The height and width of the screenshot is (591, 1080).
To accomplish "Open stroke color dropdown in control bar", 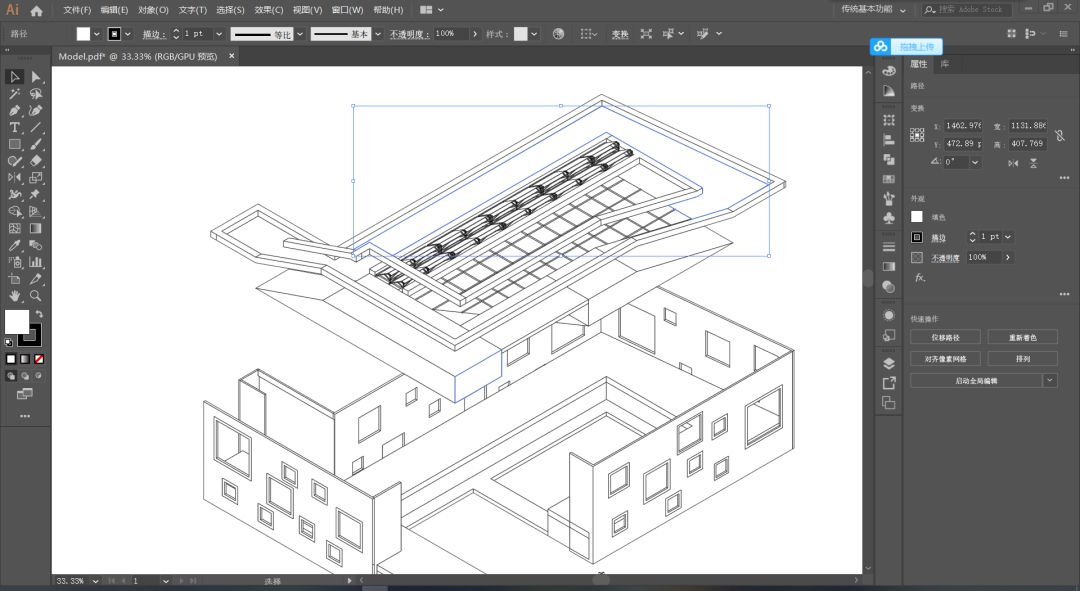I will coord(127,34).
